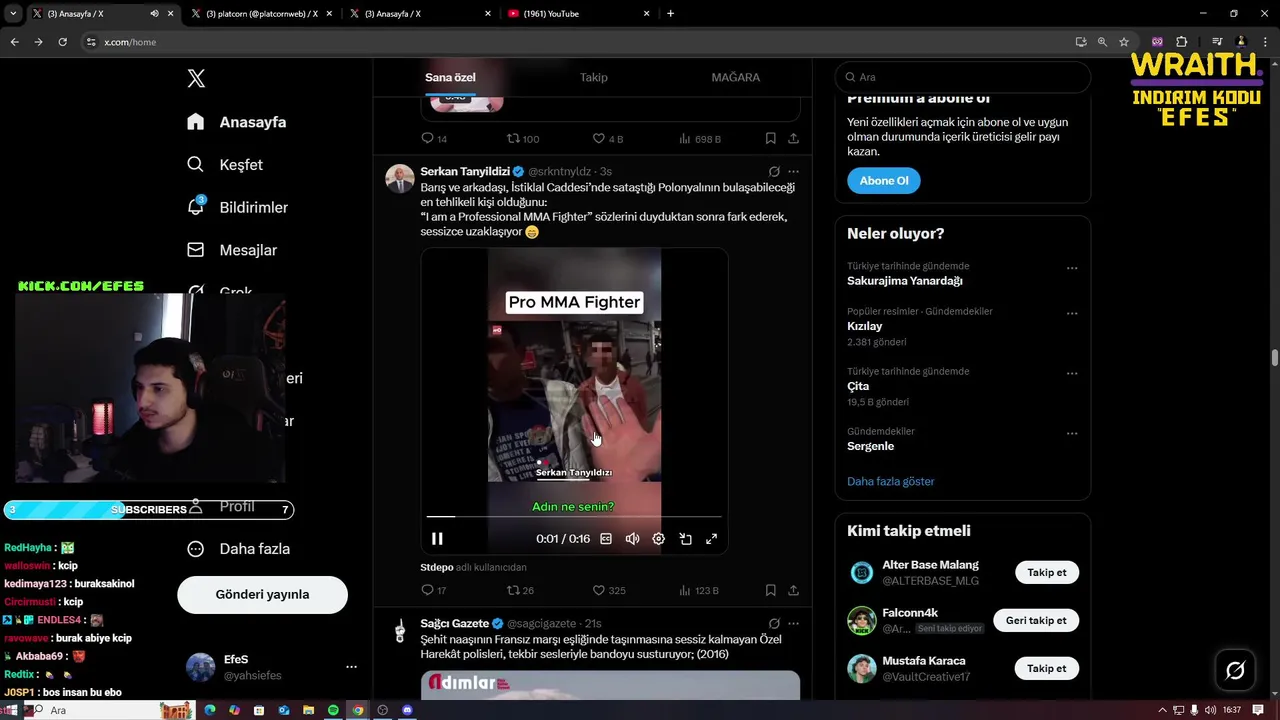The image size is (1280, 720).
Task: Mute the video volume
Action: 632,539
